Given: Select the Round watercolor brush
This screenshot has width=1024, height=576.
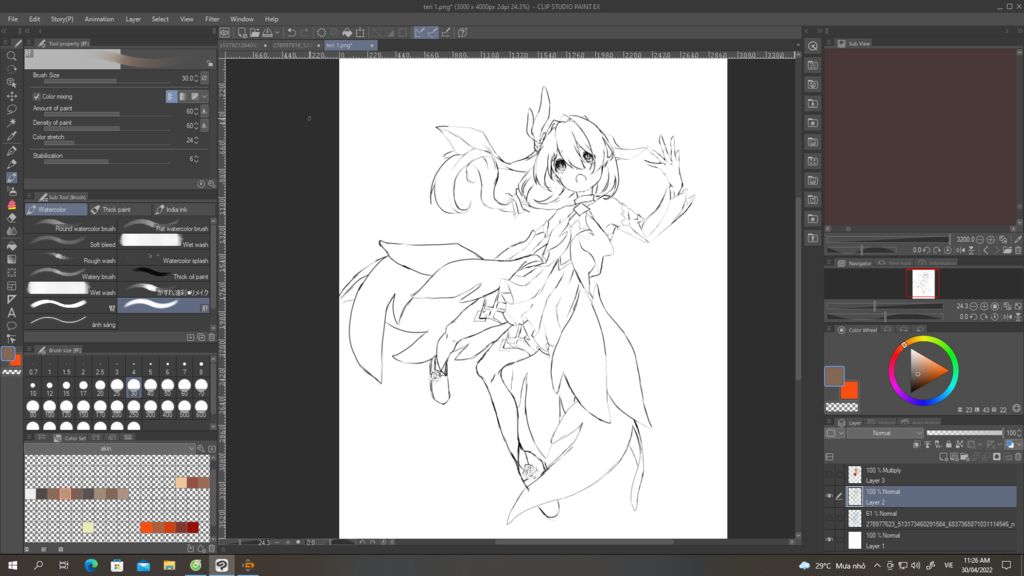Looking at the screenshot, I should pos(71,227).
